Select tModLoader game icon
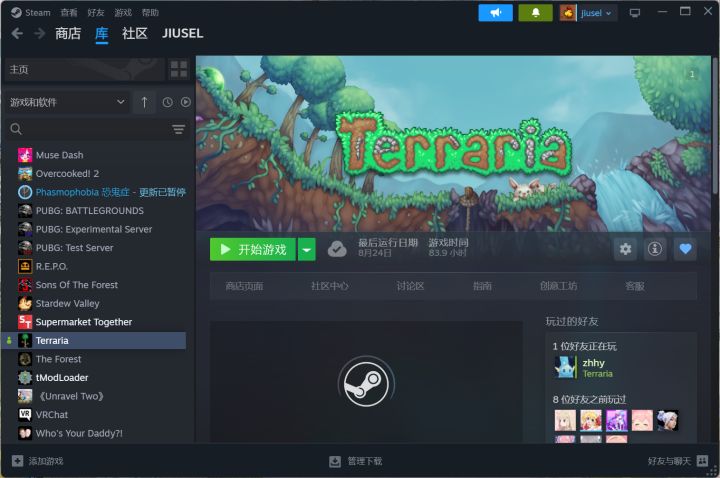 click(x=25, y=377)
